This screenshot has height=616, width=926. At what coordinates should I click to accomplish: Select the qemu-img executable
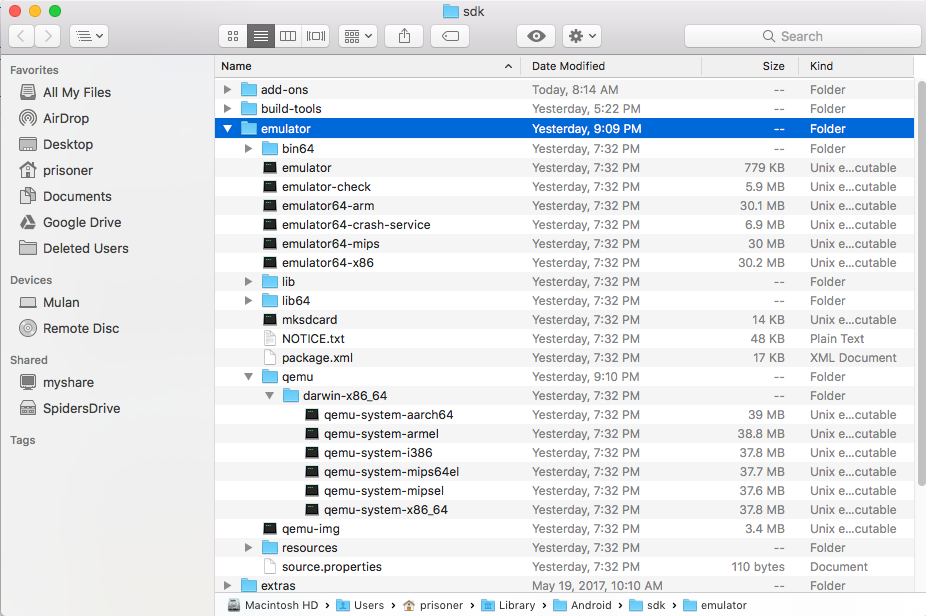[x=564, y=529]
